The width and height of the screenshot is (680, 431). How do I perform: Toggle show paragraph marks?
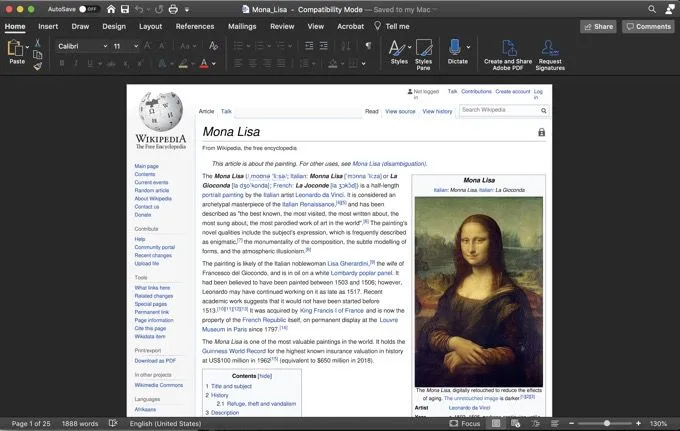click(x=368, y=46)
